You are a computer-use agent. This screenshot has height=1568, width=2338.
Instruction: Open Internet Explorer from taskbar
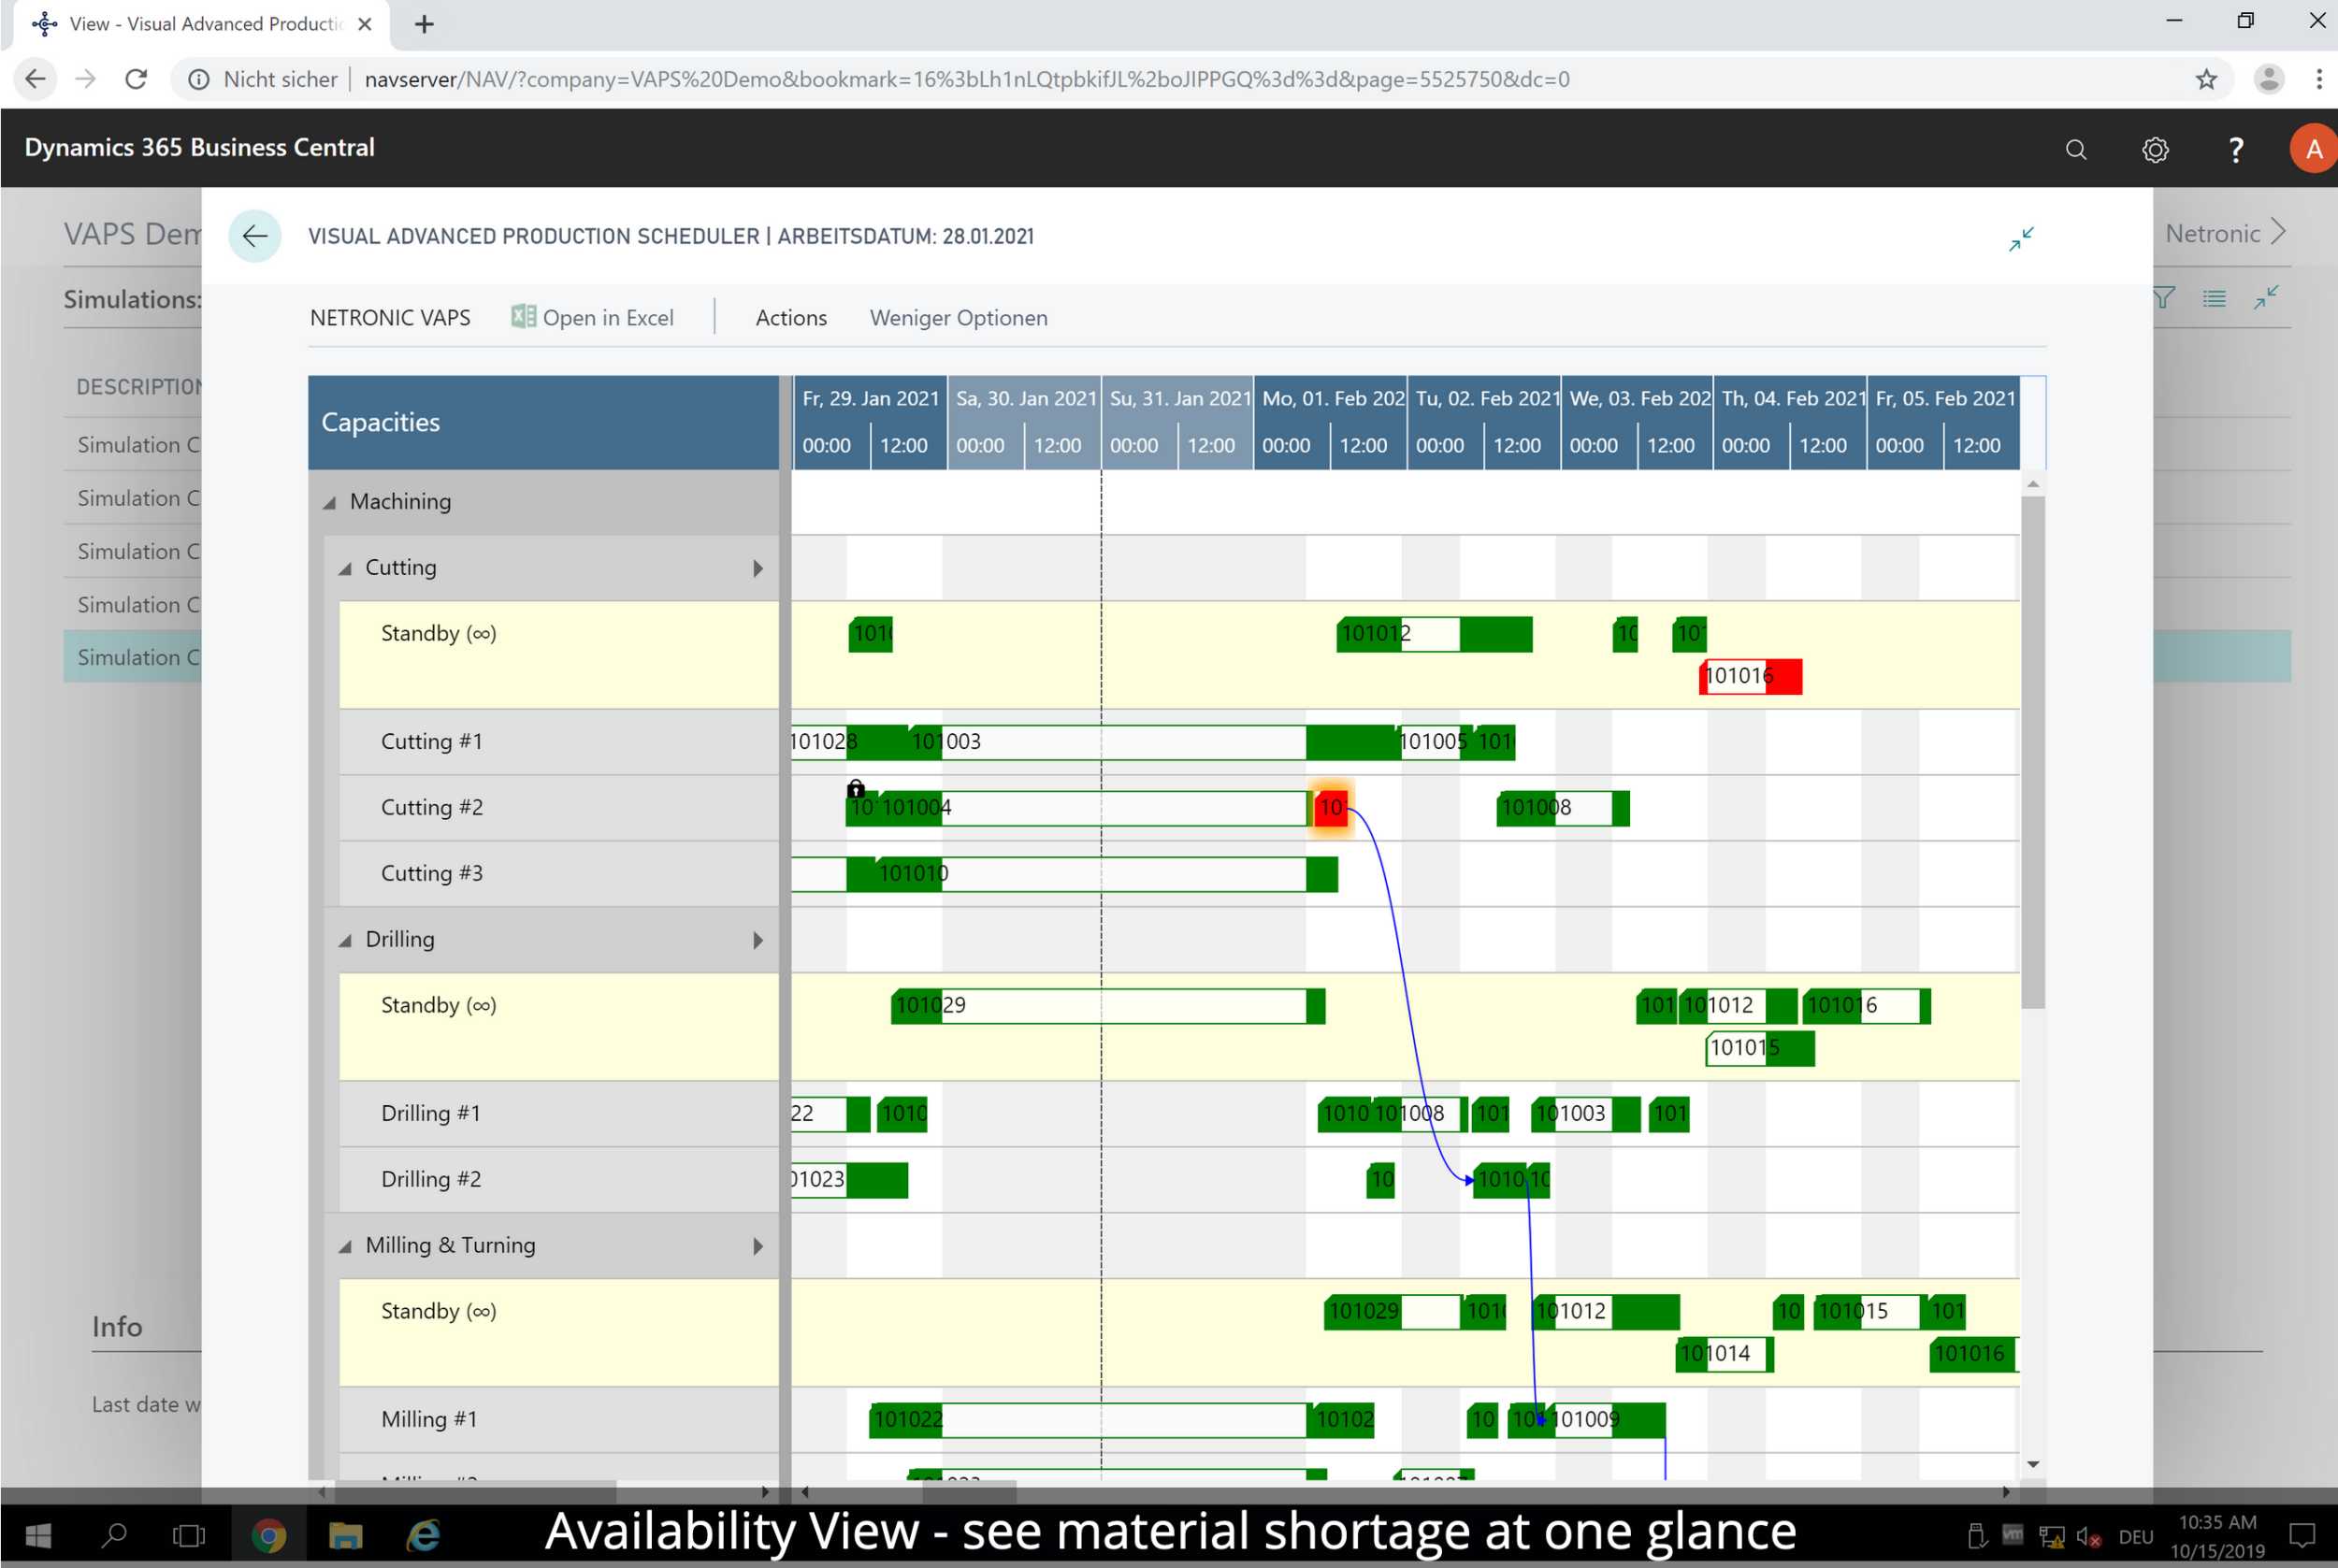(424, 1535)
